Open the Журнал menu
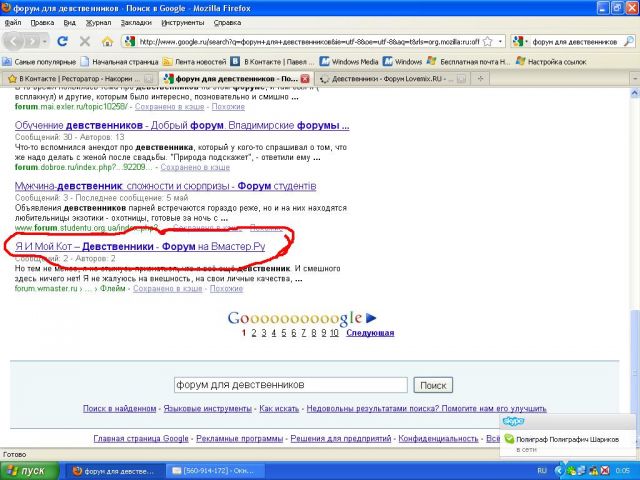 (100, 21)
